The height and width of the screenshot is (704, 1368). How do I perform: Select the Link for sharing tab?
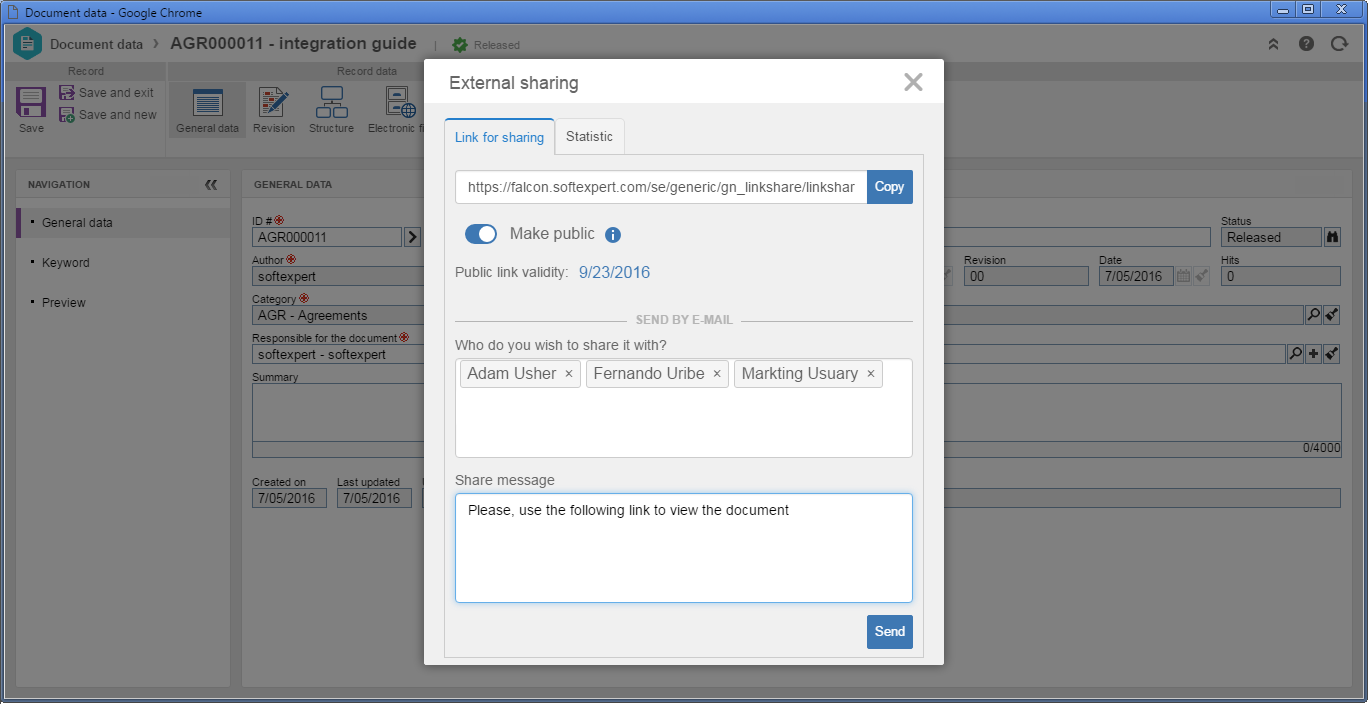tap(499, 137)
